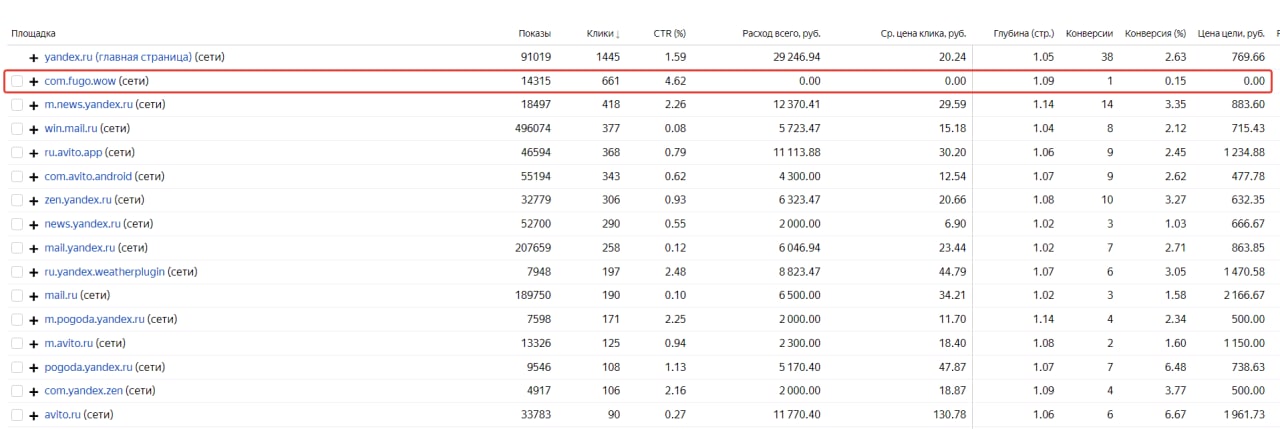Select the 130.78 average click price cell
1280x429 pixels.
click(x=950, y=415)
